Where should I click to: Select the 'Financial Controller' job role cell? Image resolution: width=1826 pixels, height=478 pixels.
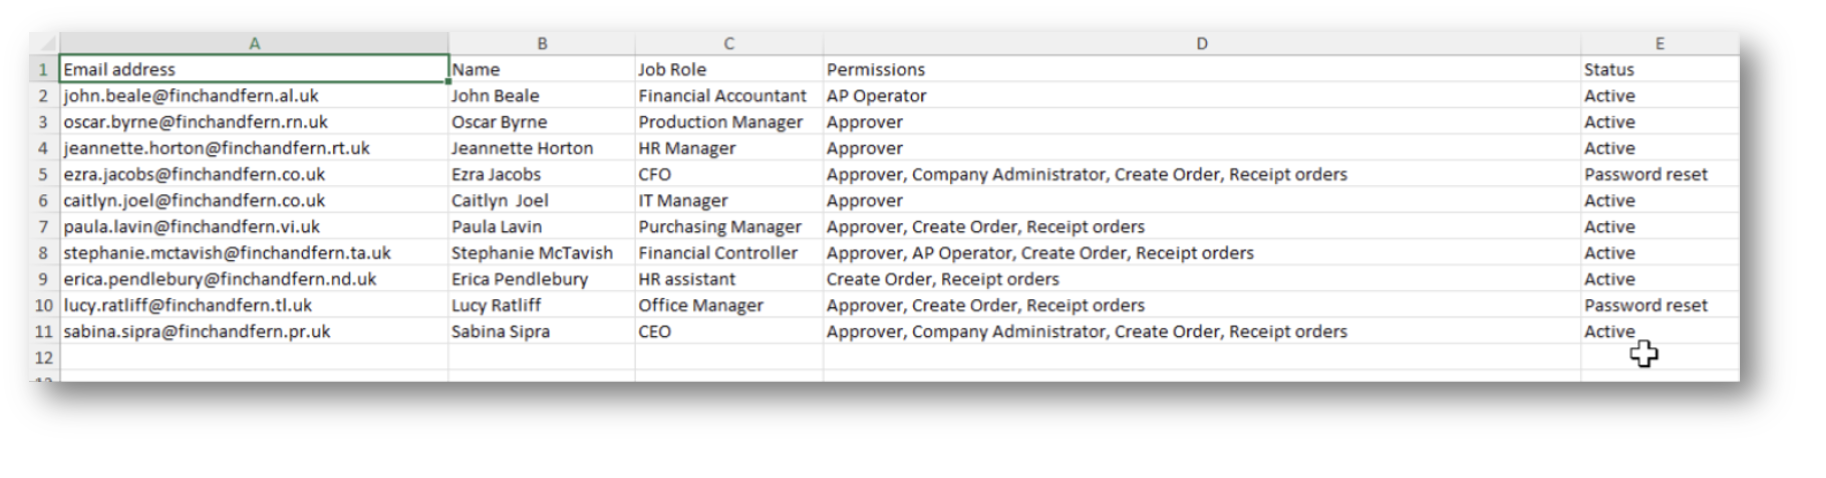728,253
